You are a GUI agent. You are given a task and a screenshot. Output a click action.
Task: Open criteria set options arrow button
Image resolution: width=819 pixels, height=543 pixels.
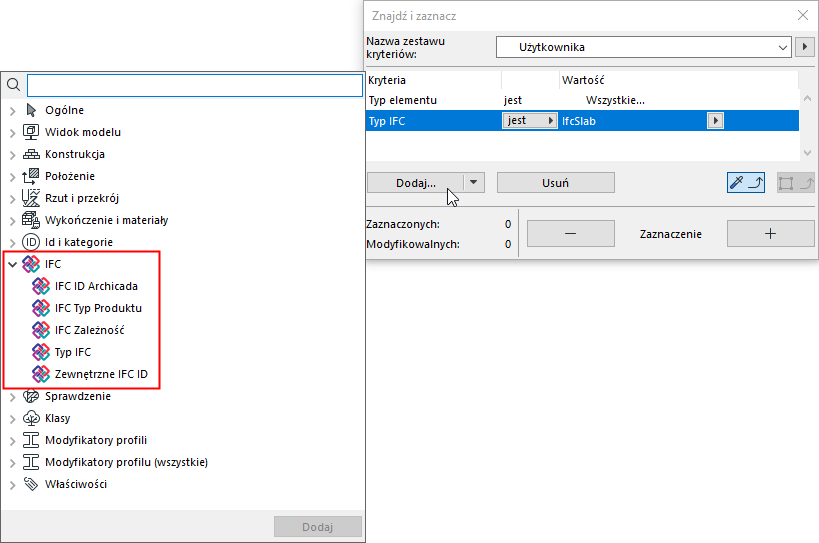click(805, 47)
